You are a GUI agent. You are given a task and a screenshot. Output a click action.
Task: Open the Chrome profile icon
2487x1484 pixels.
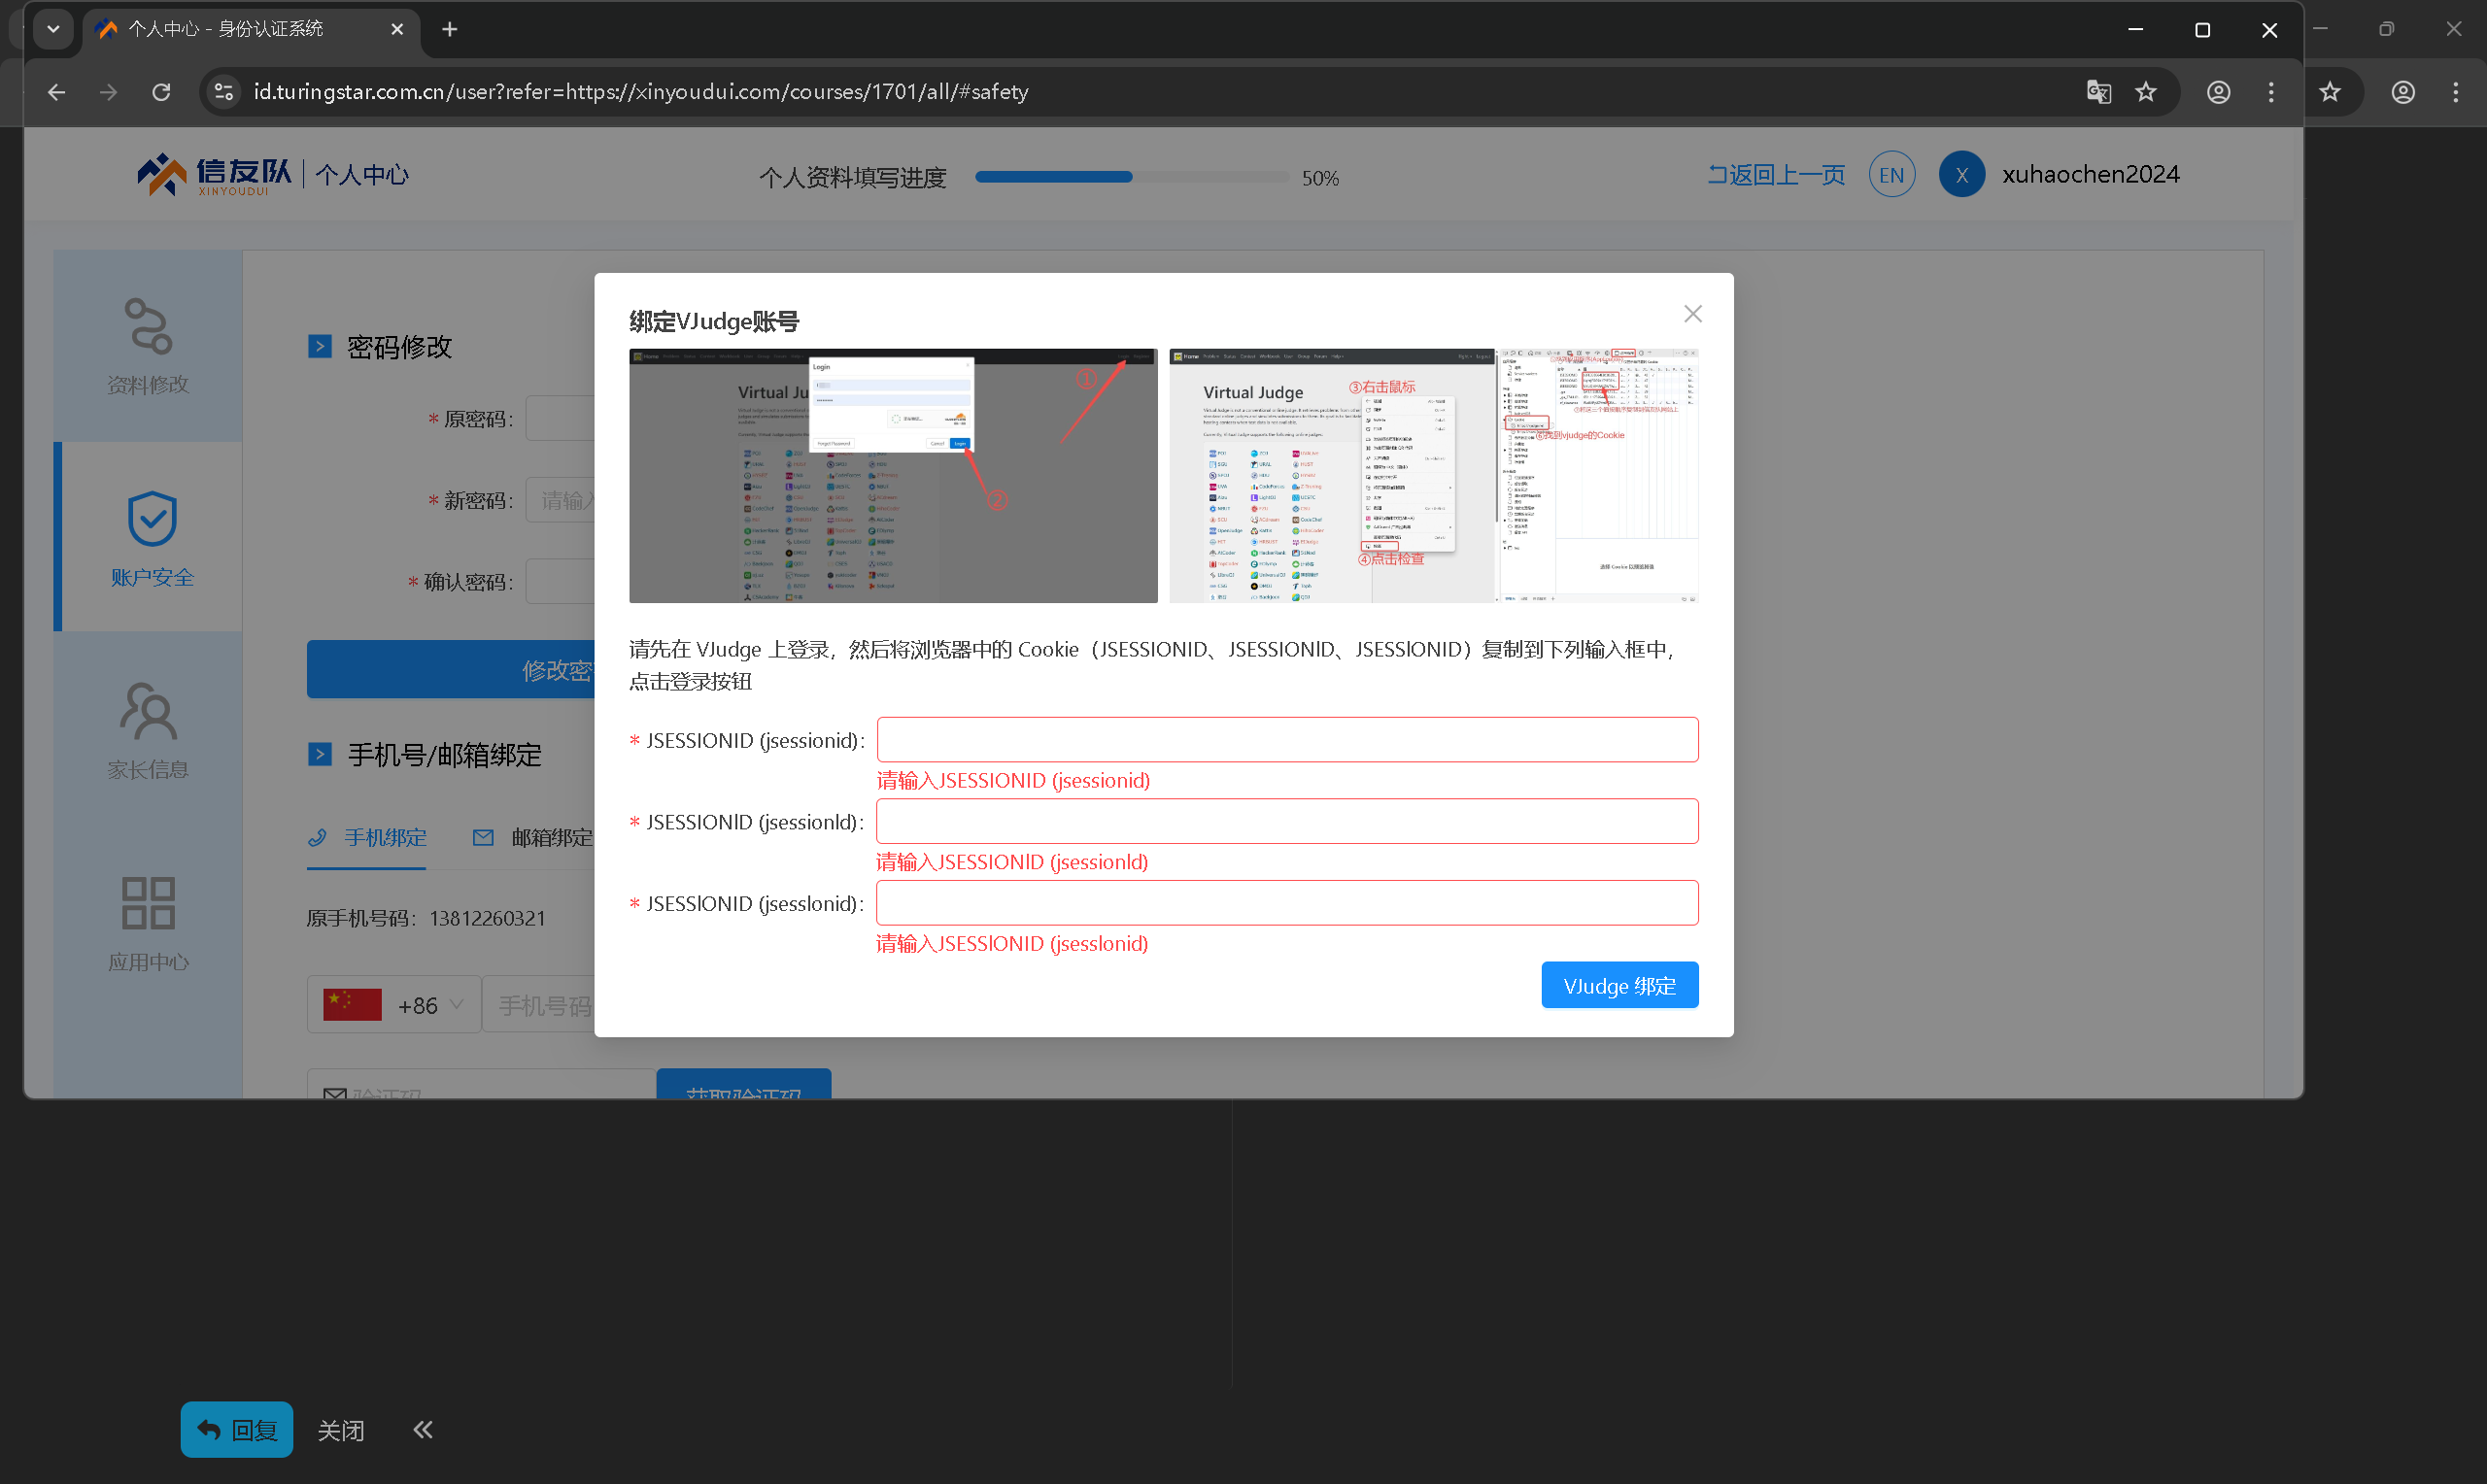click(2218, 92)
